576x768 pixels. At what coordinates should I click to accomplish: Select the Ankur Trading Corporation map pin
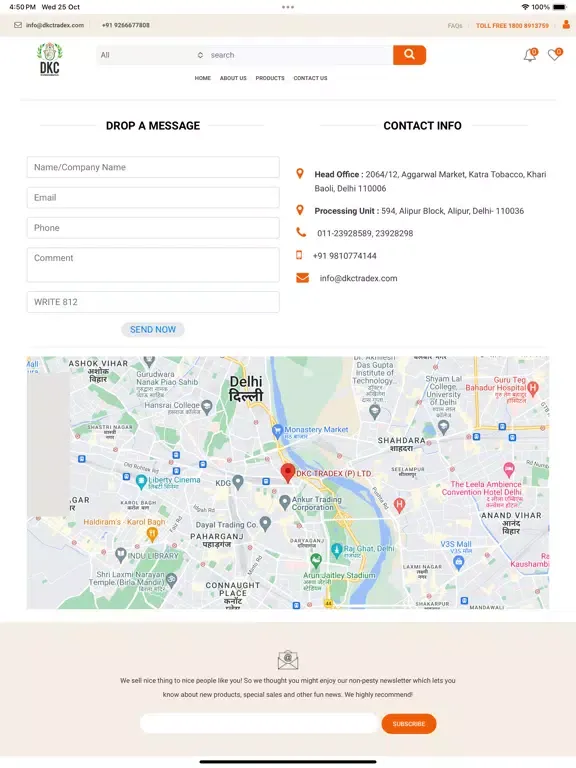tap(285, 502)
